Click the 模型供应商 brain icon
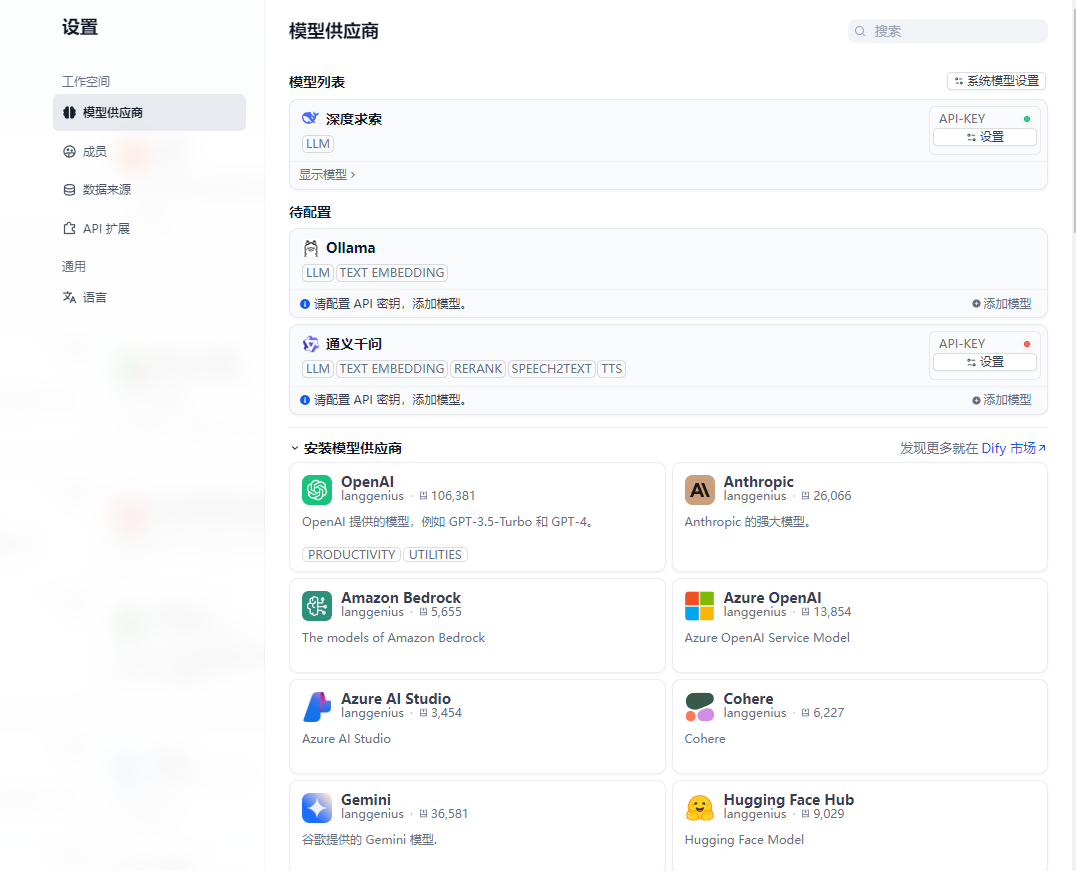Image resolution: width=1076 pixels, height=871 pixels. (x=69, y=113)
